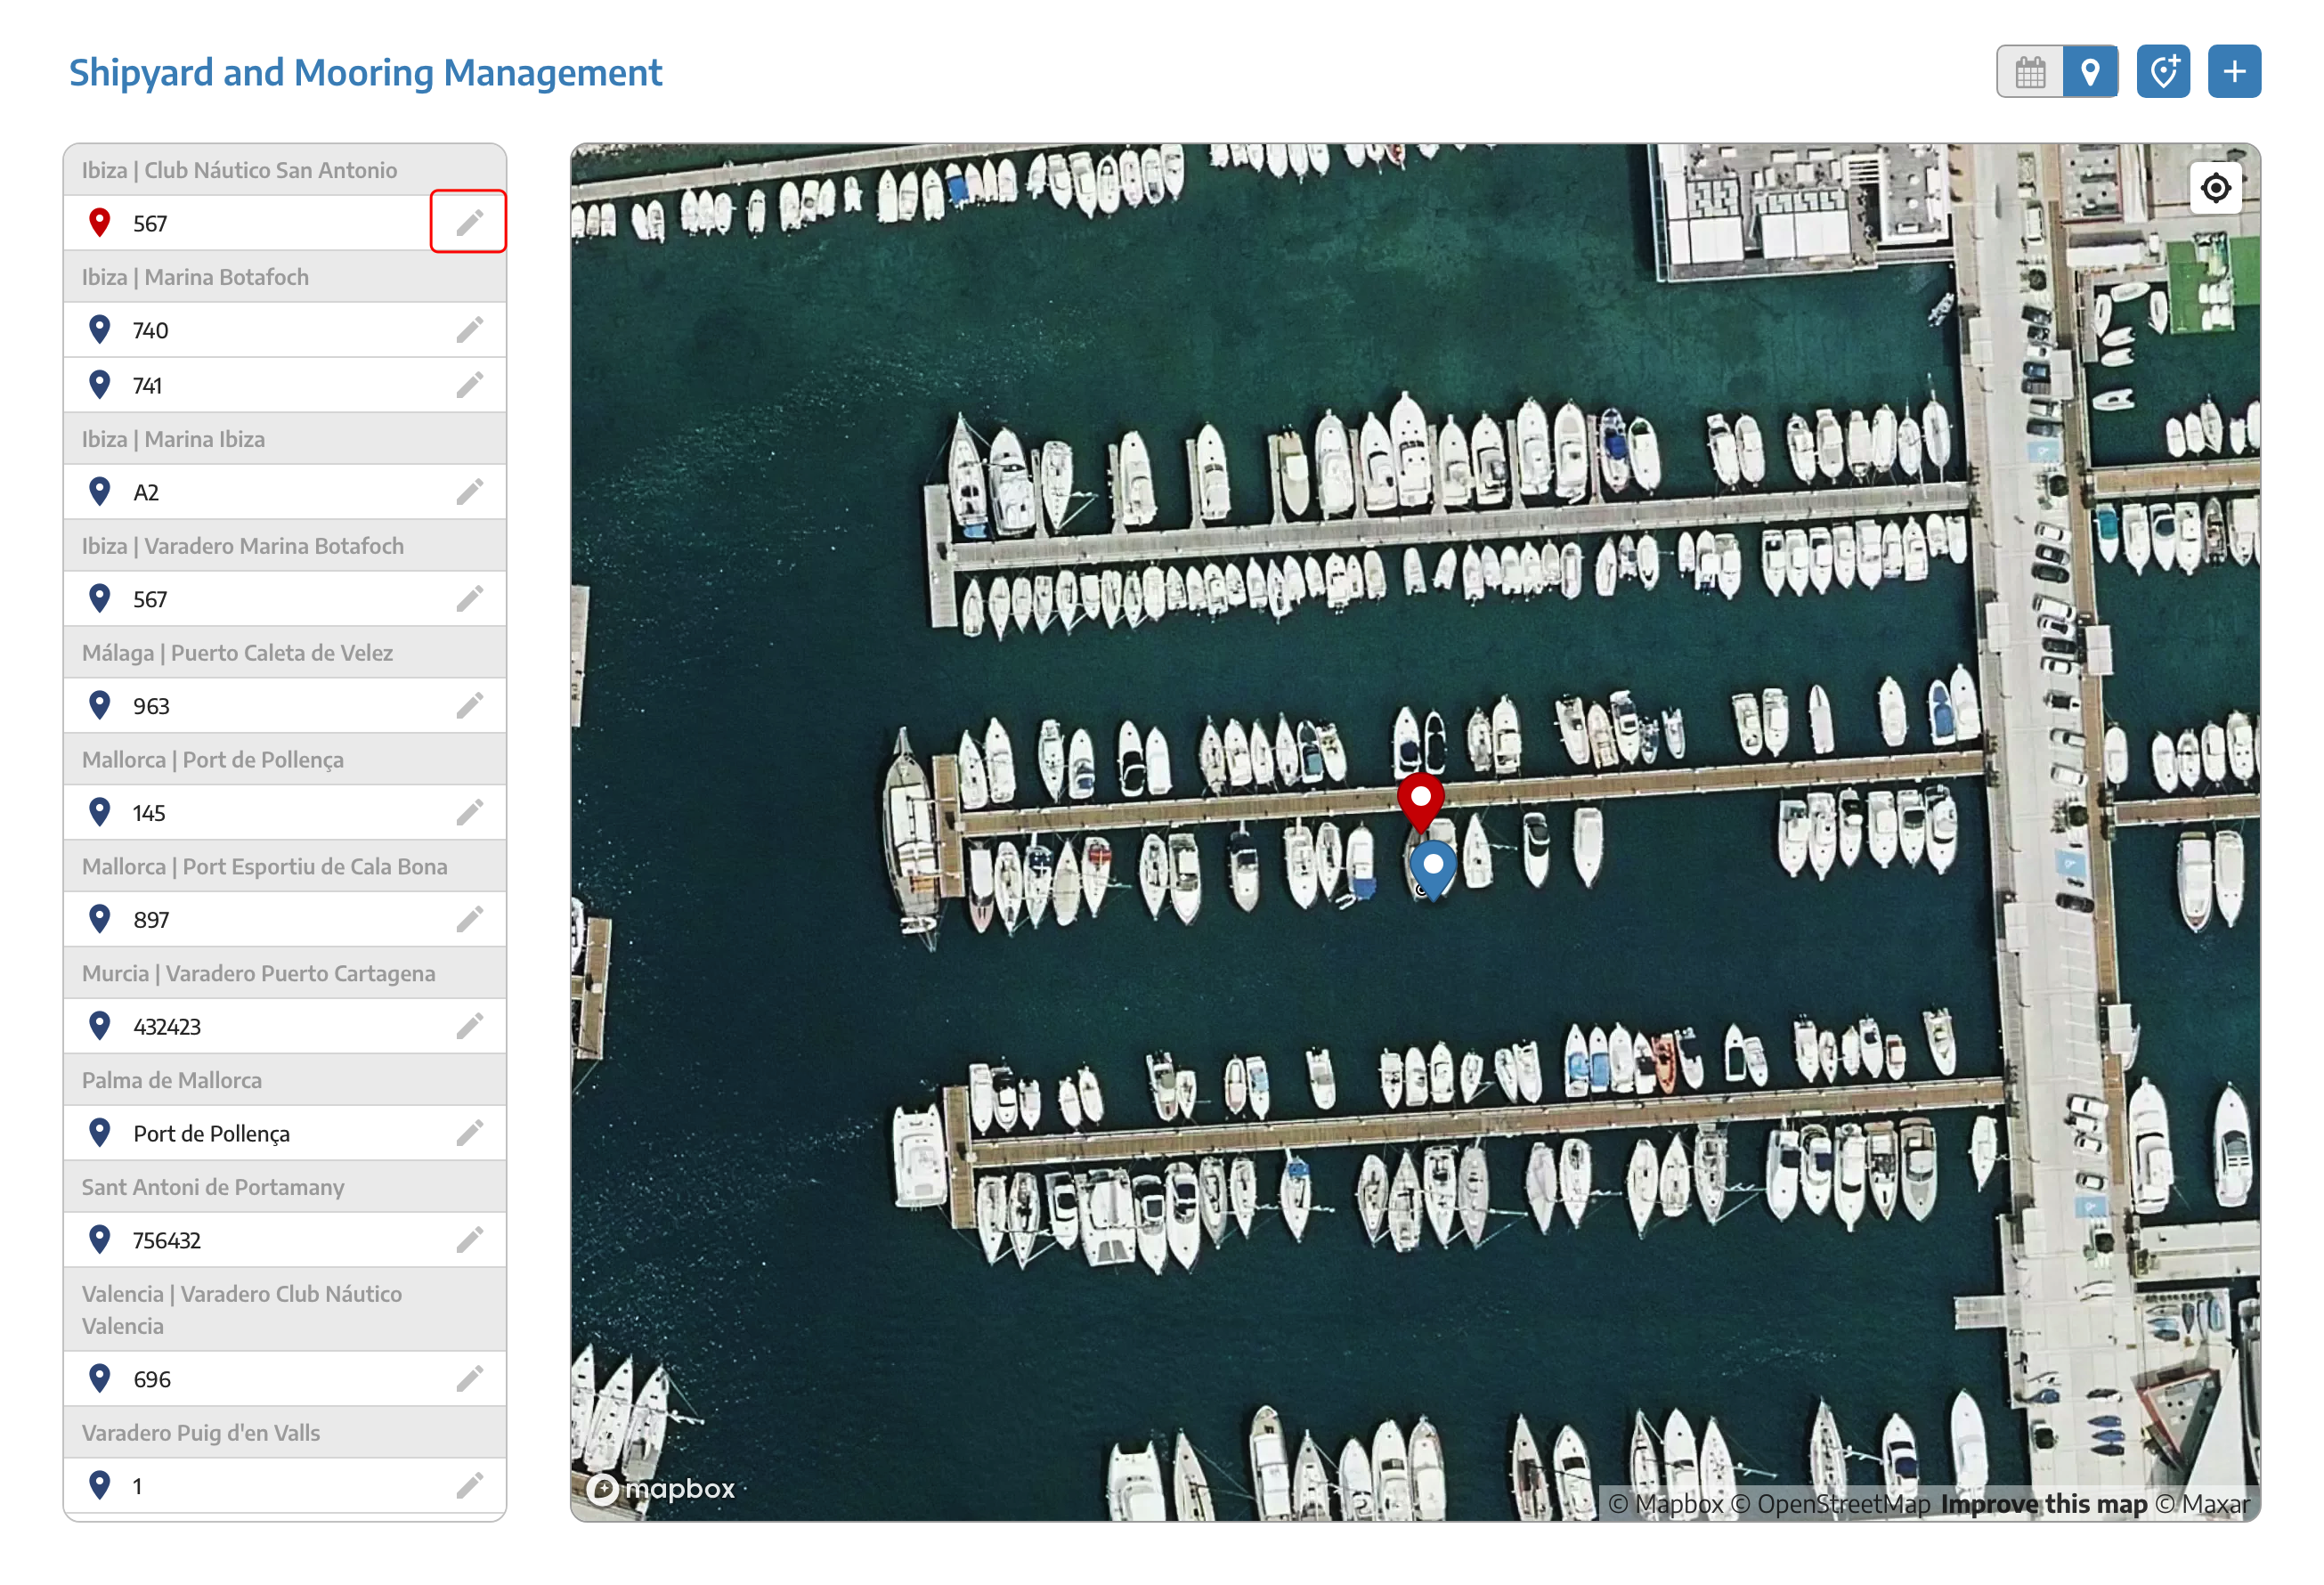This screenshot has width=2324, height=1585.
Task: Click the geolocate target icon on map
Action: [2215, 188]
